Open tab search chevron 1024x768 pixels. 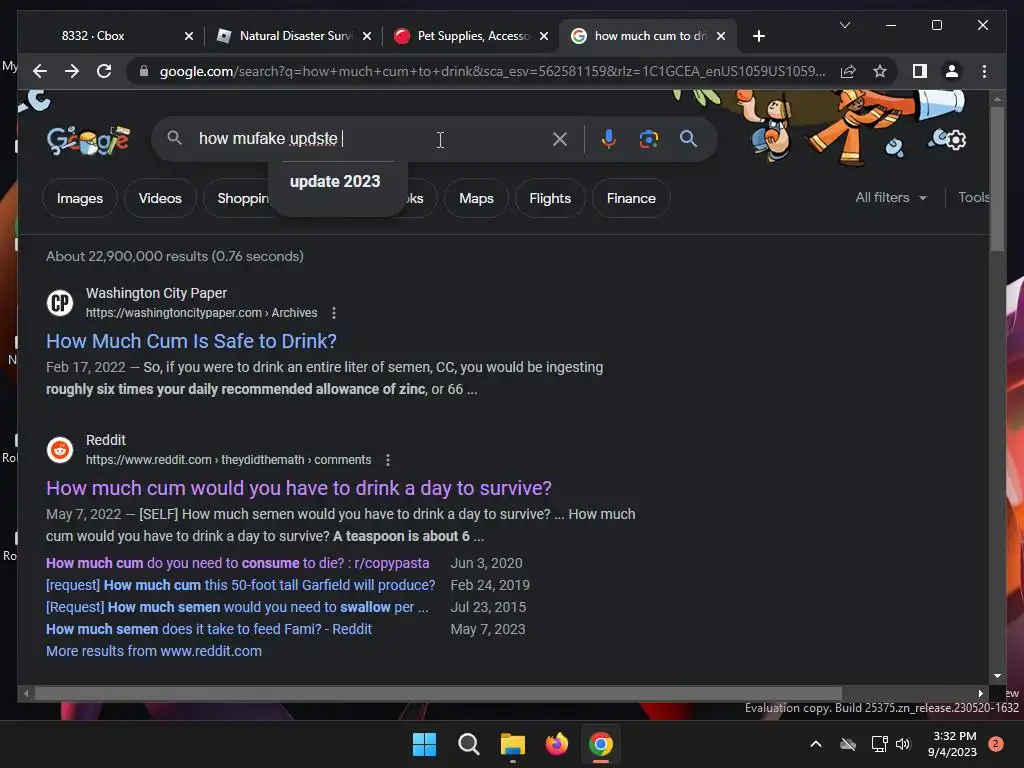tap(844, 25)
